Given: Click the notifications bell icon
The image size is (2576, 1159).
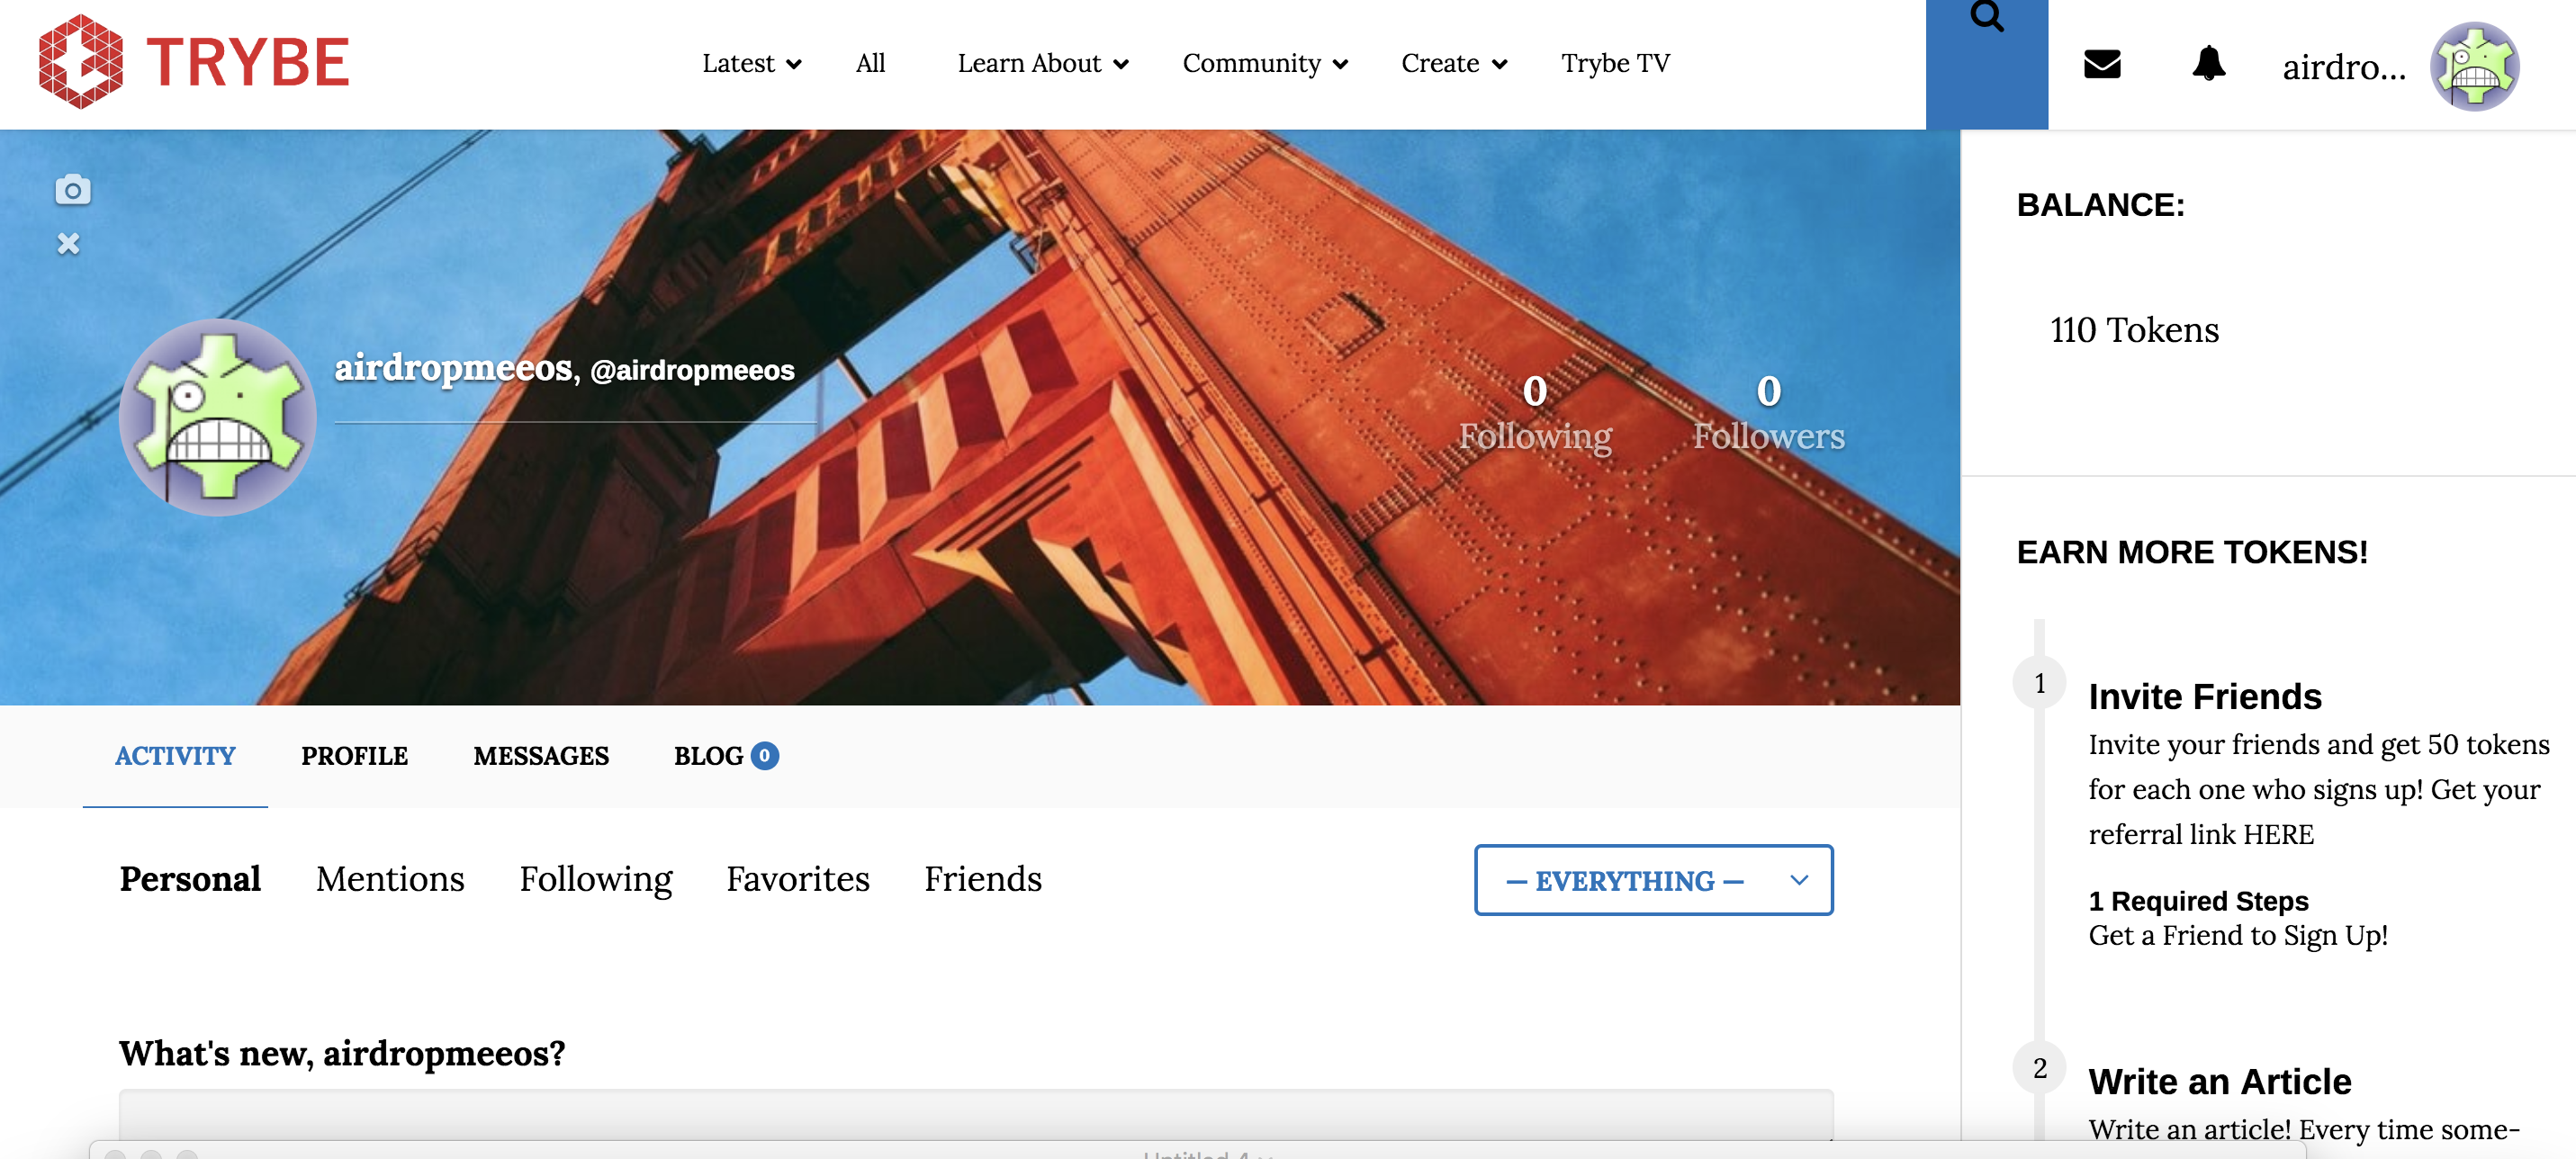Looking at the screenshot, I should pos(2208,64).
